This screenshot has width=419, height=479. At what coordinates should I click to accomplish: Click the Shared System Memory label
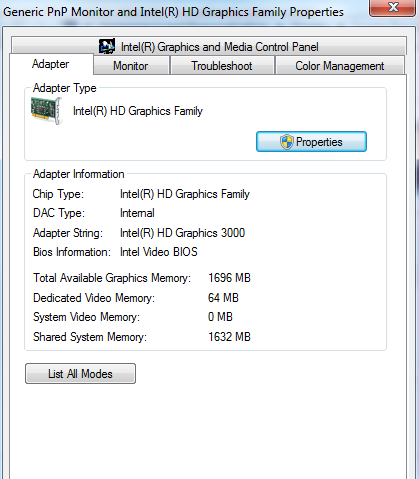pyautogui.click(x=90, y=337)
